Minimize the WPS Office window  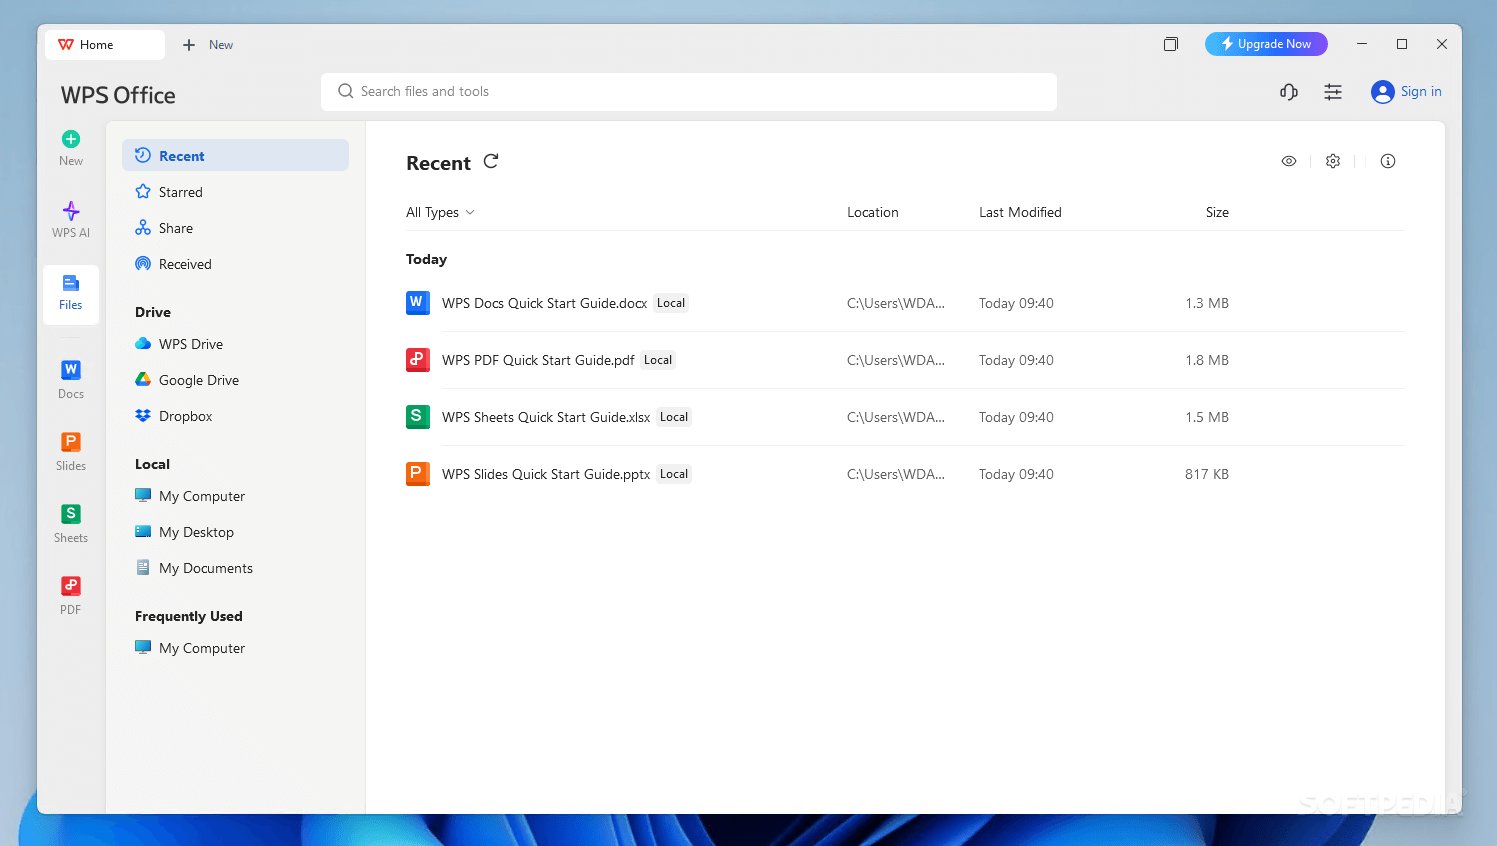[x=1362, y=44]
